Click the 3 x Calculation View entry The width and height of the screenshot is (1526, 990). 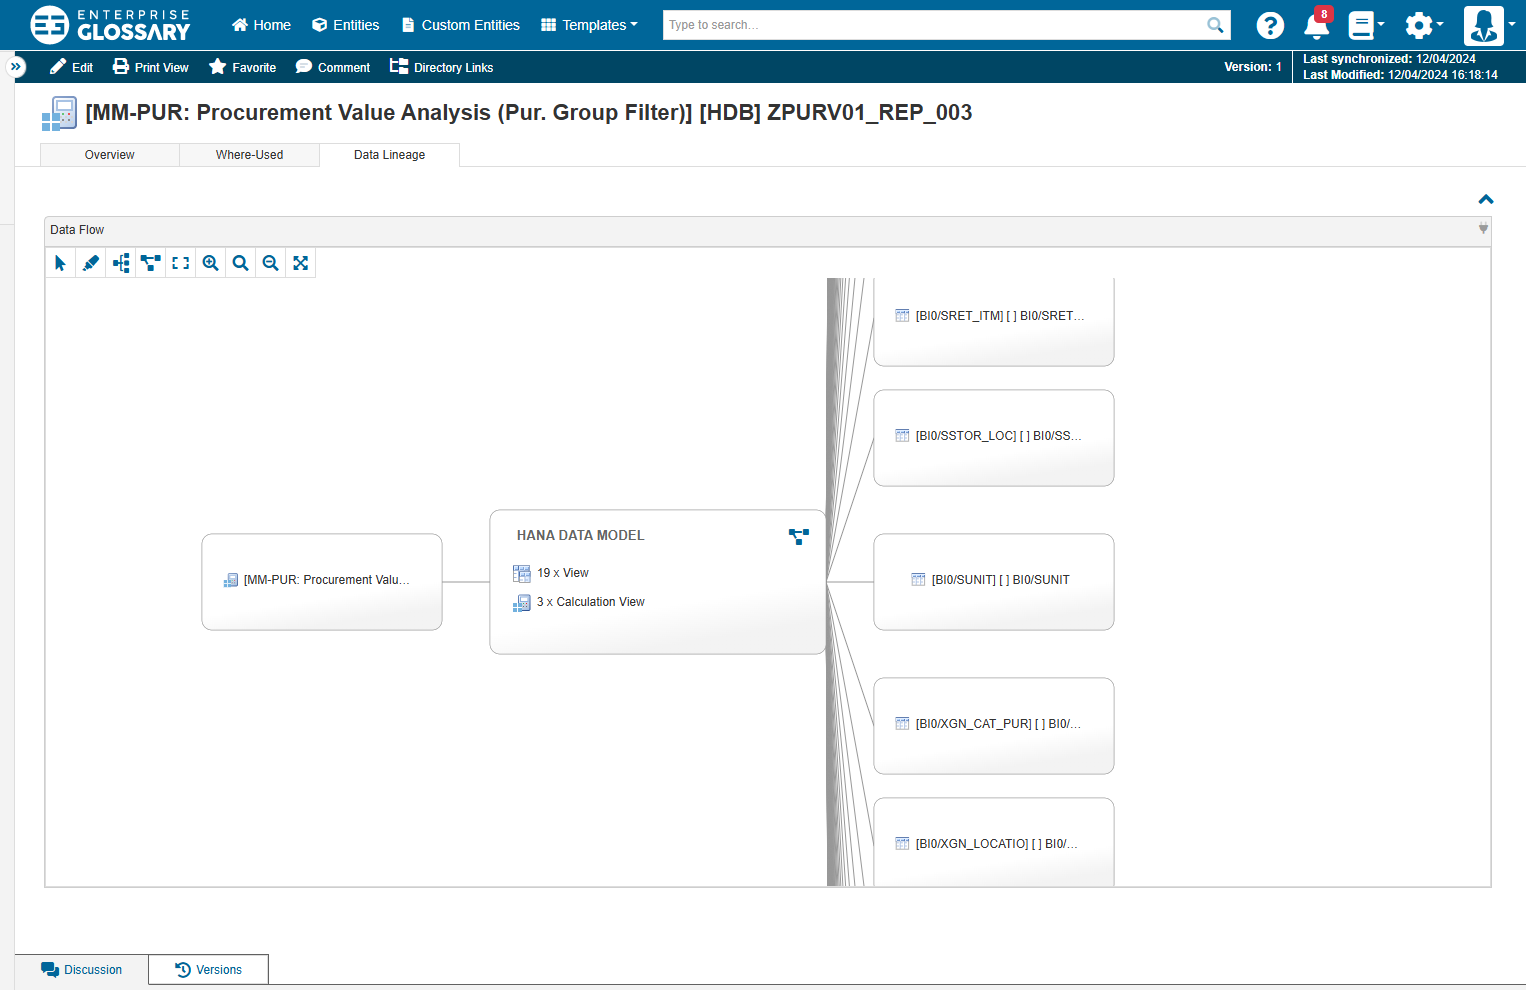(x=579, y=602)
